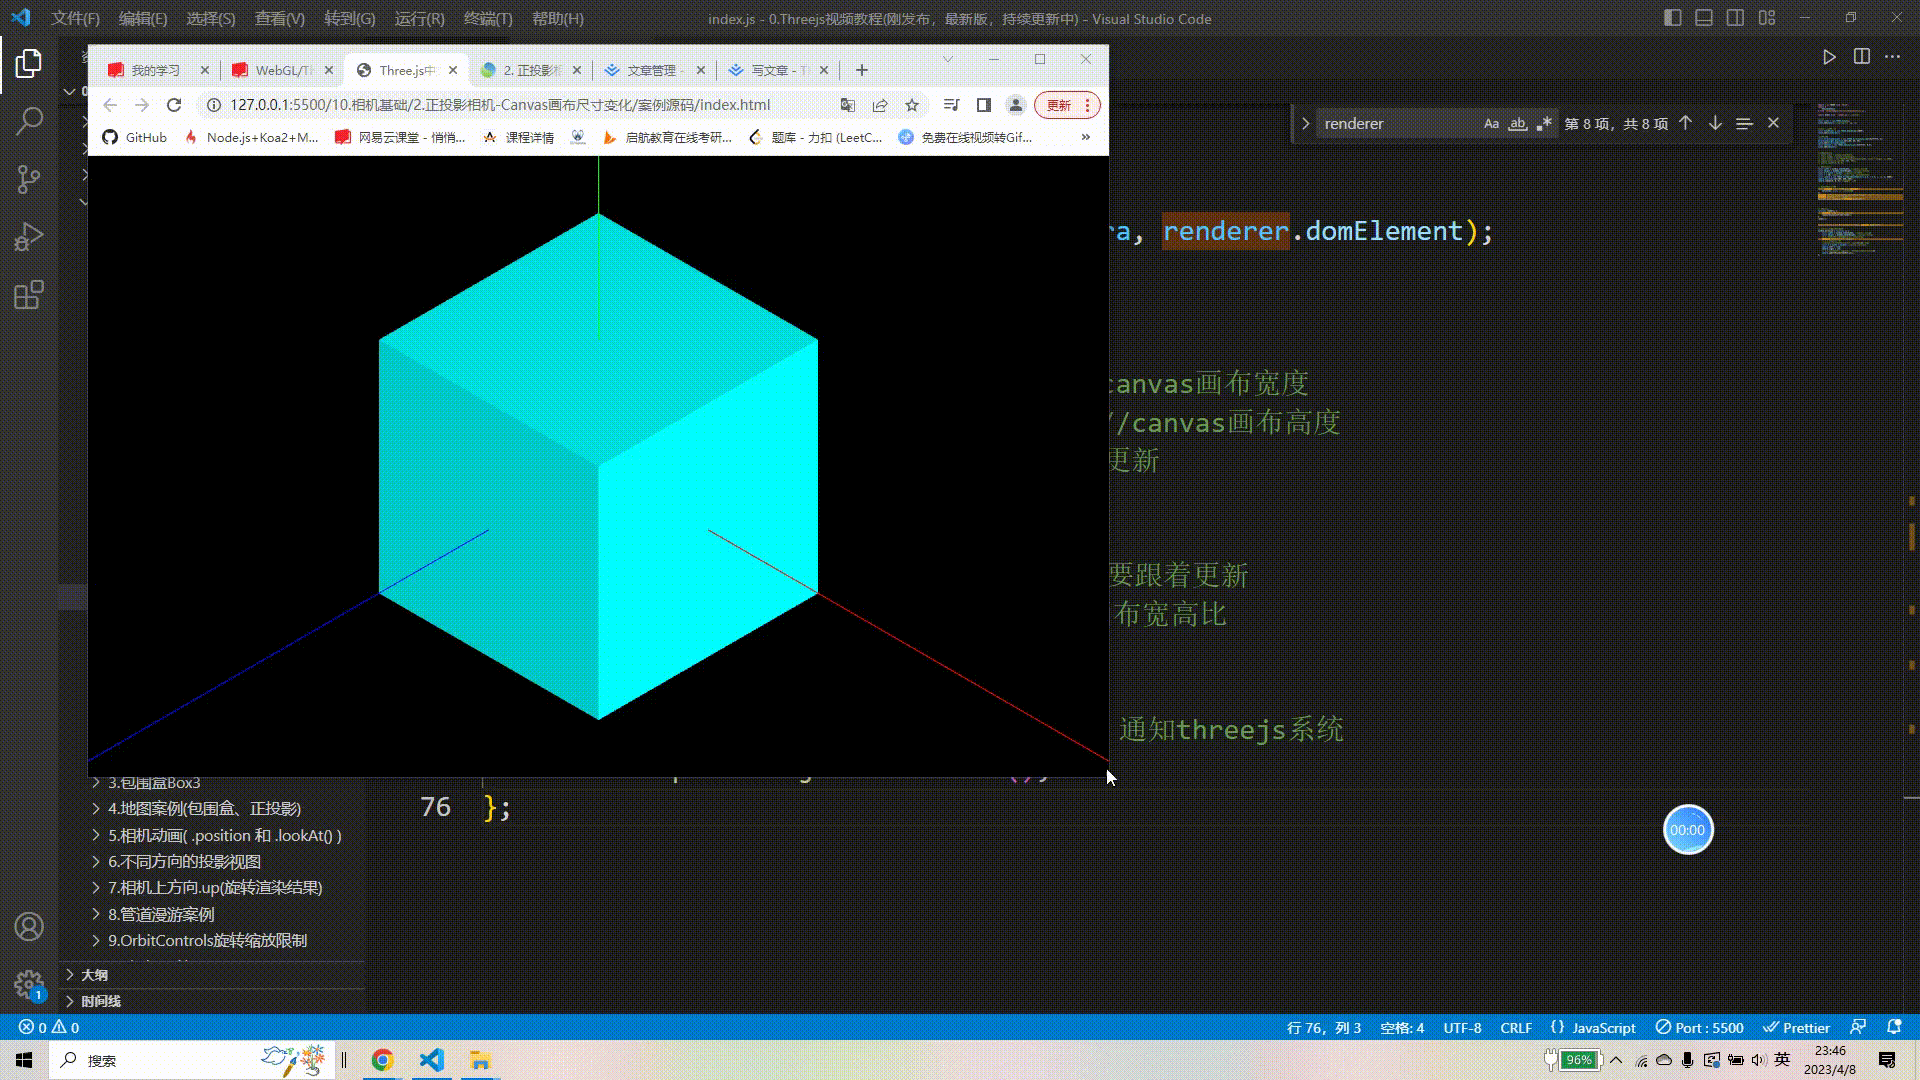
Task: Open the Explorer icon in the activity bar
Action: click(x=27, y=62)
